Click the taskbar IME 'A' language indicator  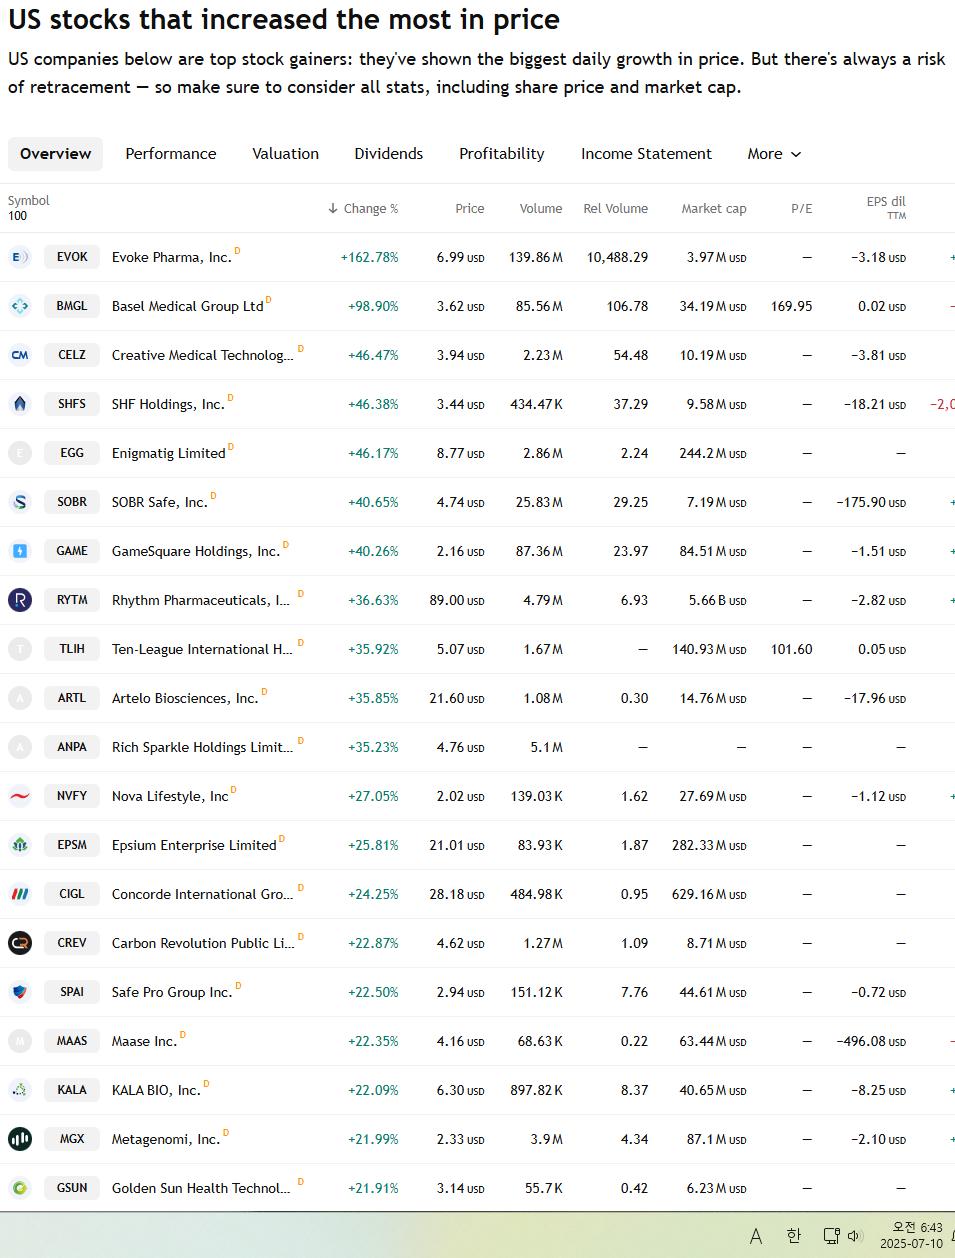point(756,1237)
